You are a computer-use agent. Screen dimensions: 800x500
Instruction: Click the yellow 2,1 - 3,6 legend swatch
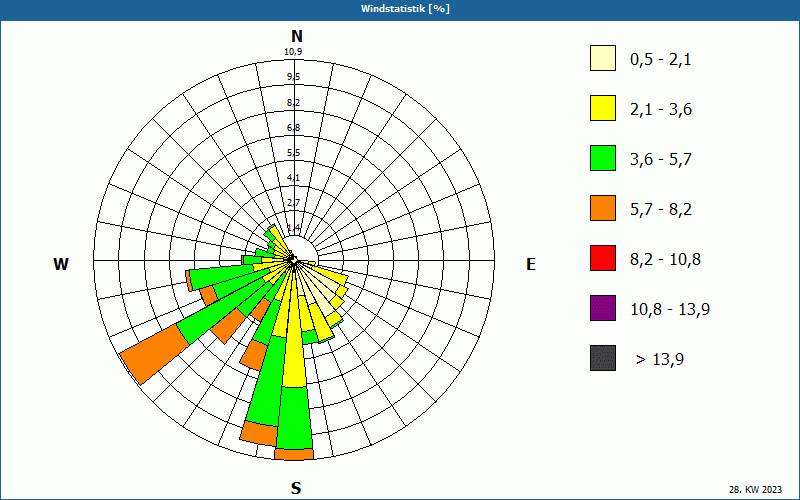coord(603,108)
